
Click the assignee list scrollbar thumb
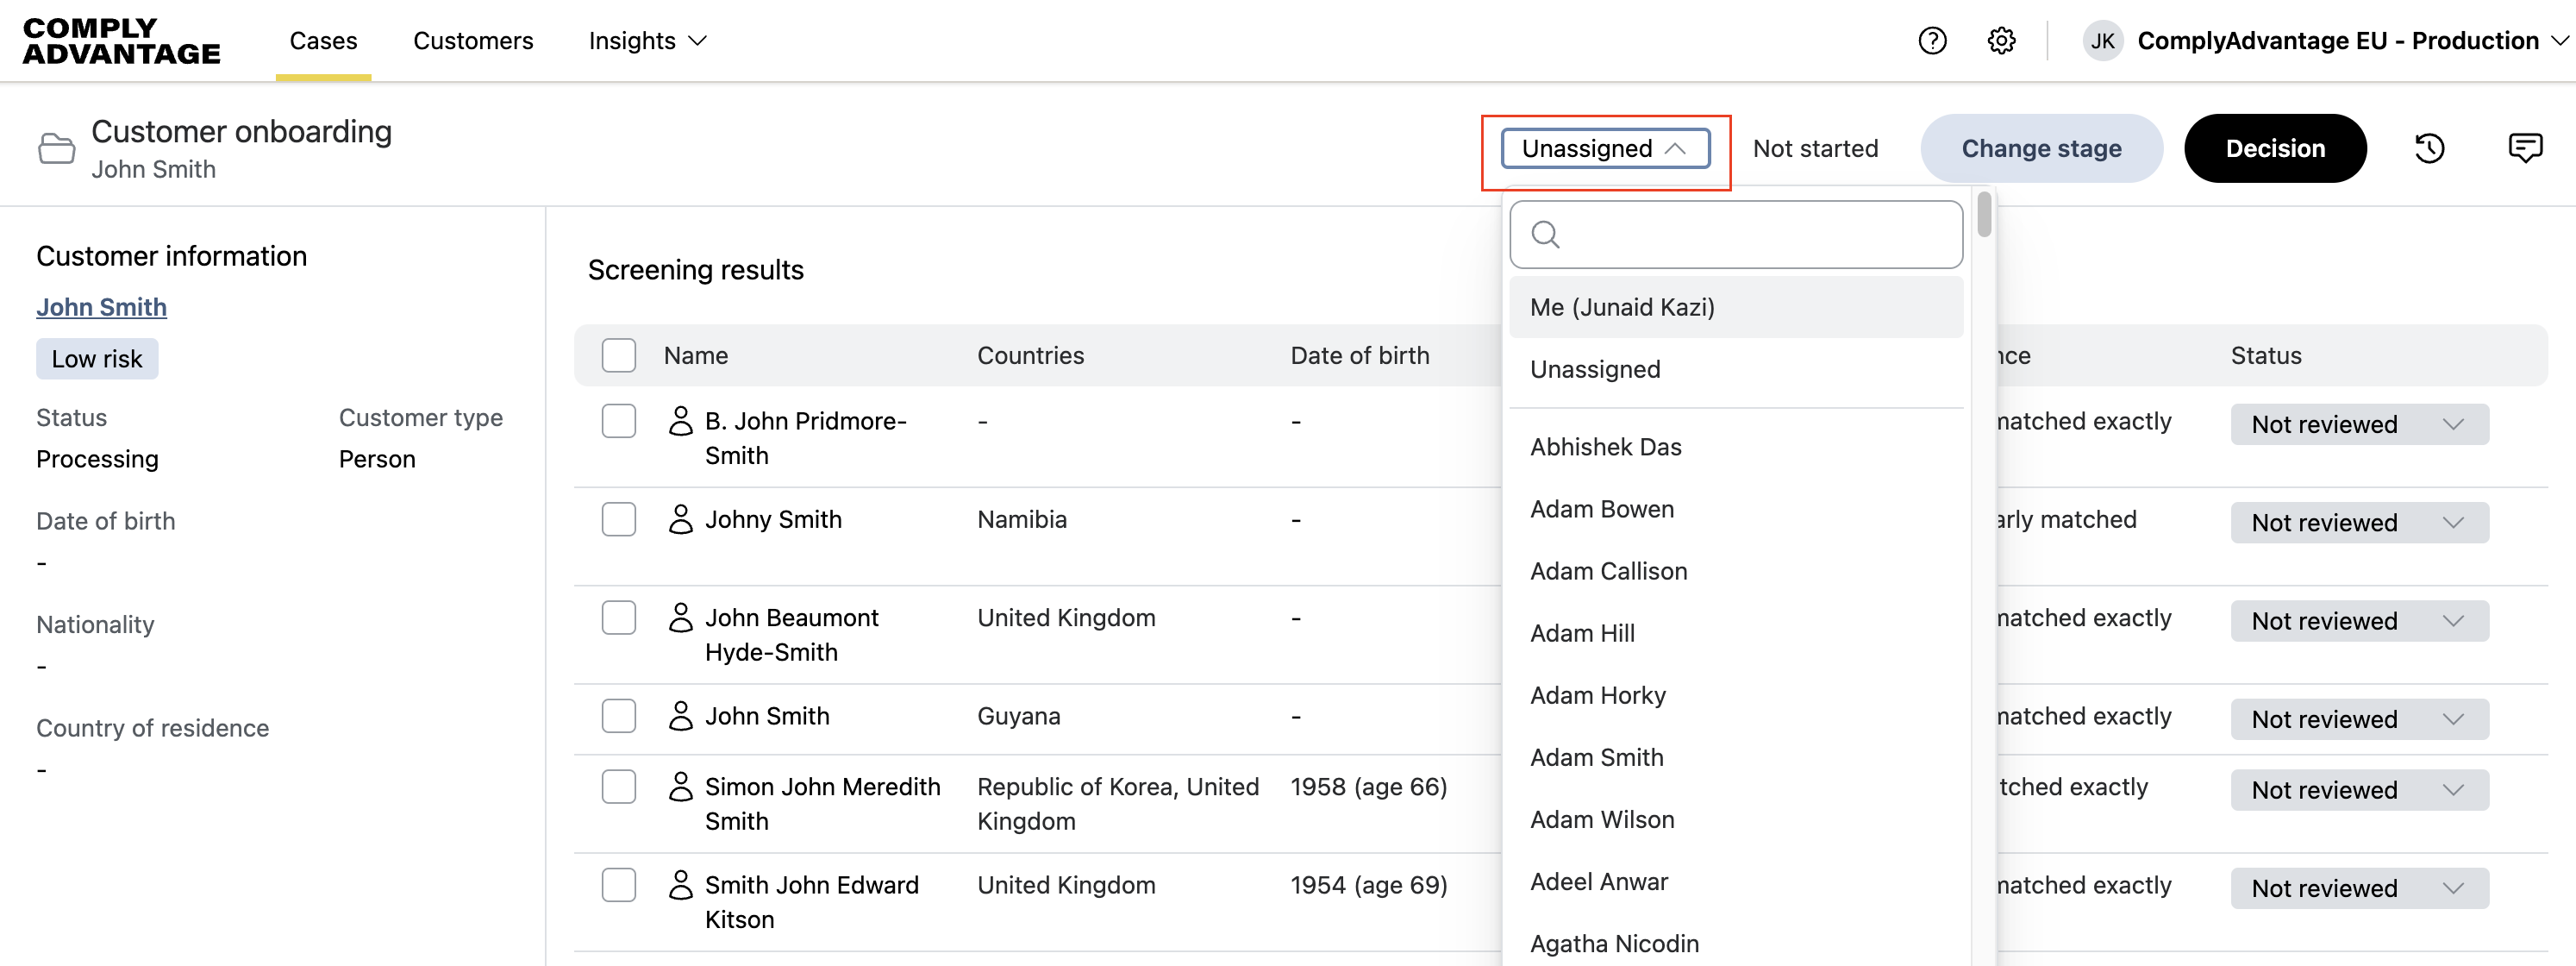tap(1984, 214)
